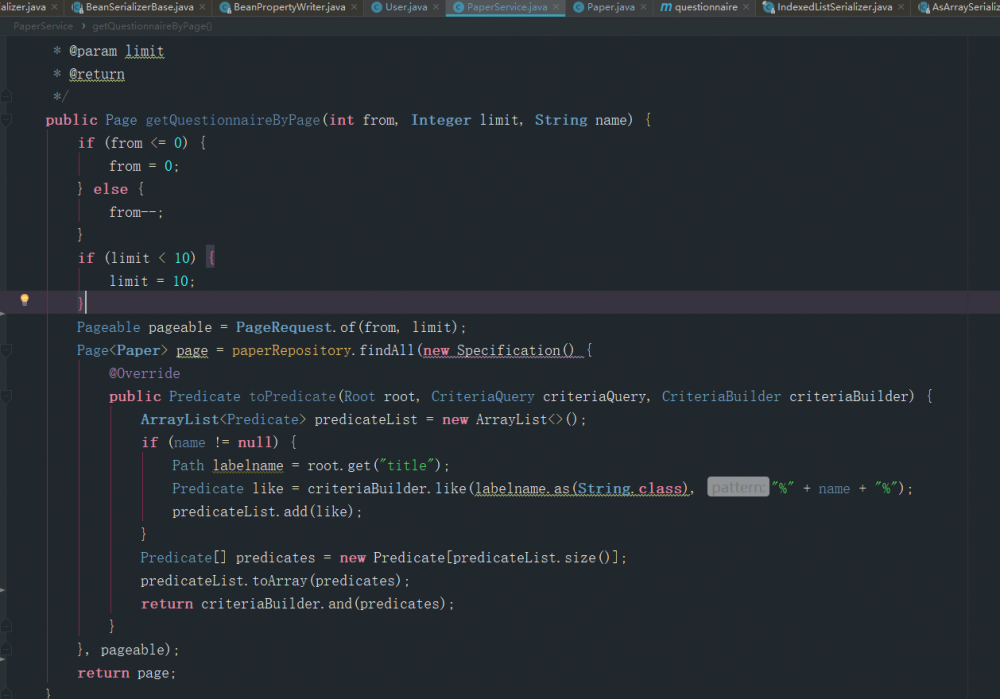The height and width of the screenshot is (699, 1000).
Task: Fold the toPredicate method in gutter
Action: click(6, 397)
